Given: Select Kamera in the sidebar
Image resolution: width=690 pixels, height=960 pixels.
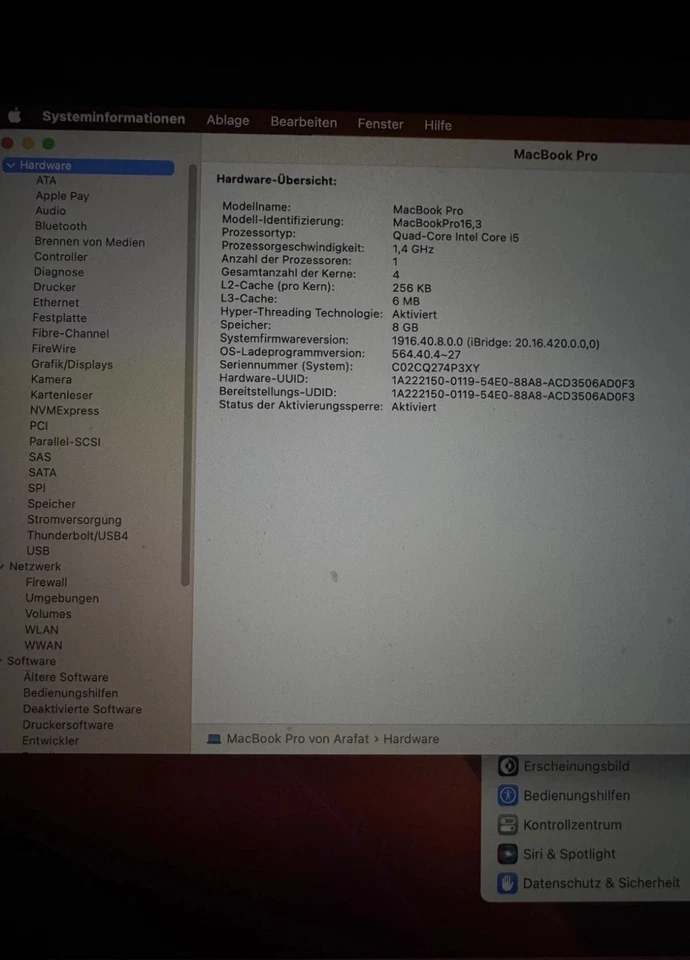Looking at the screenshot, I should (51, 380).
